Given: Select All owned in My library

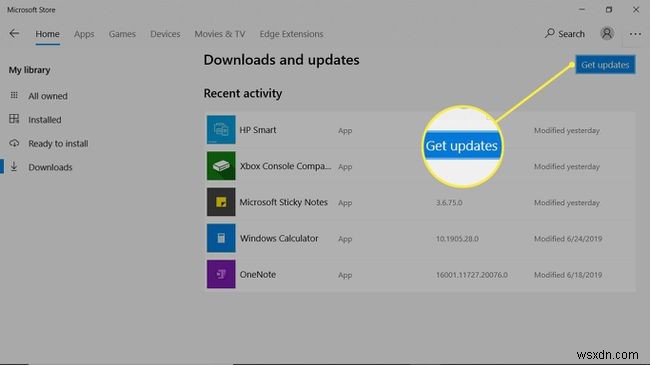Looking at the screenshot, I should coord(48,96).
